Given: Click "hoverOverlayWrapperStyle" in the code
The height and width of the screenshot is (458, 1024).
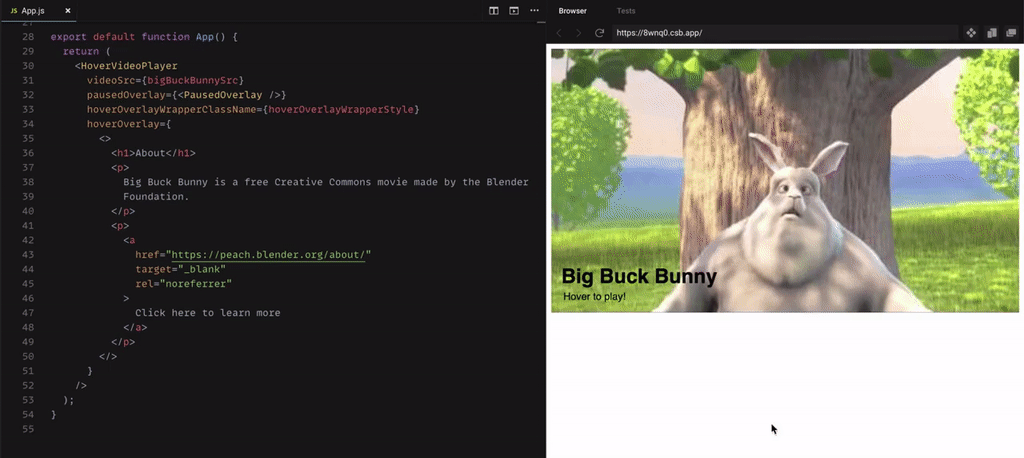Looking at the screenshot, I should pyautogui.click(x=341, y=109).
